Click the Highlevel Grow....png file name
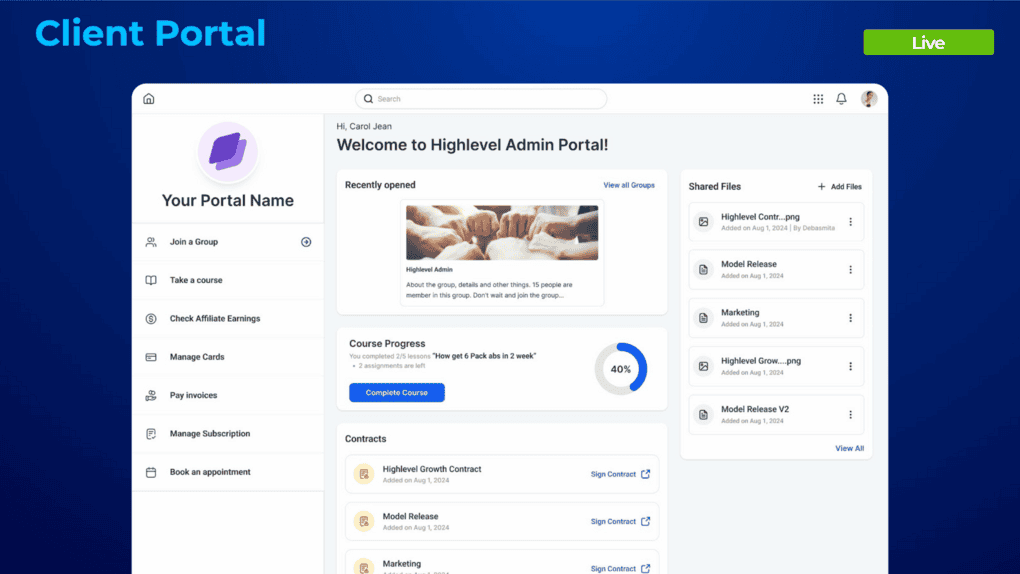The image size is (1020, 574). (761, 361)
